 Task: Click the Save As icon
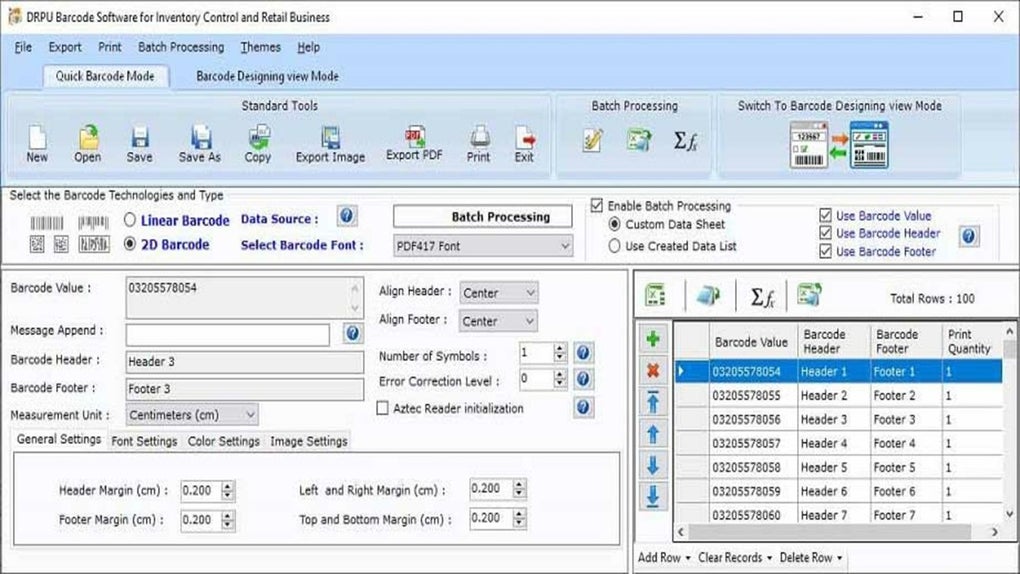(x=200, y=138)
